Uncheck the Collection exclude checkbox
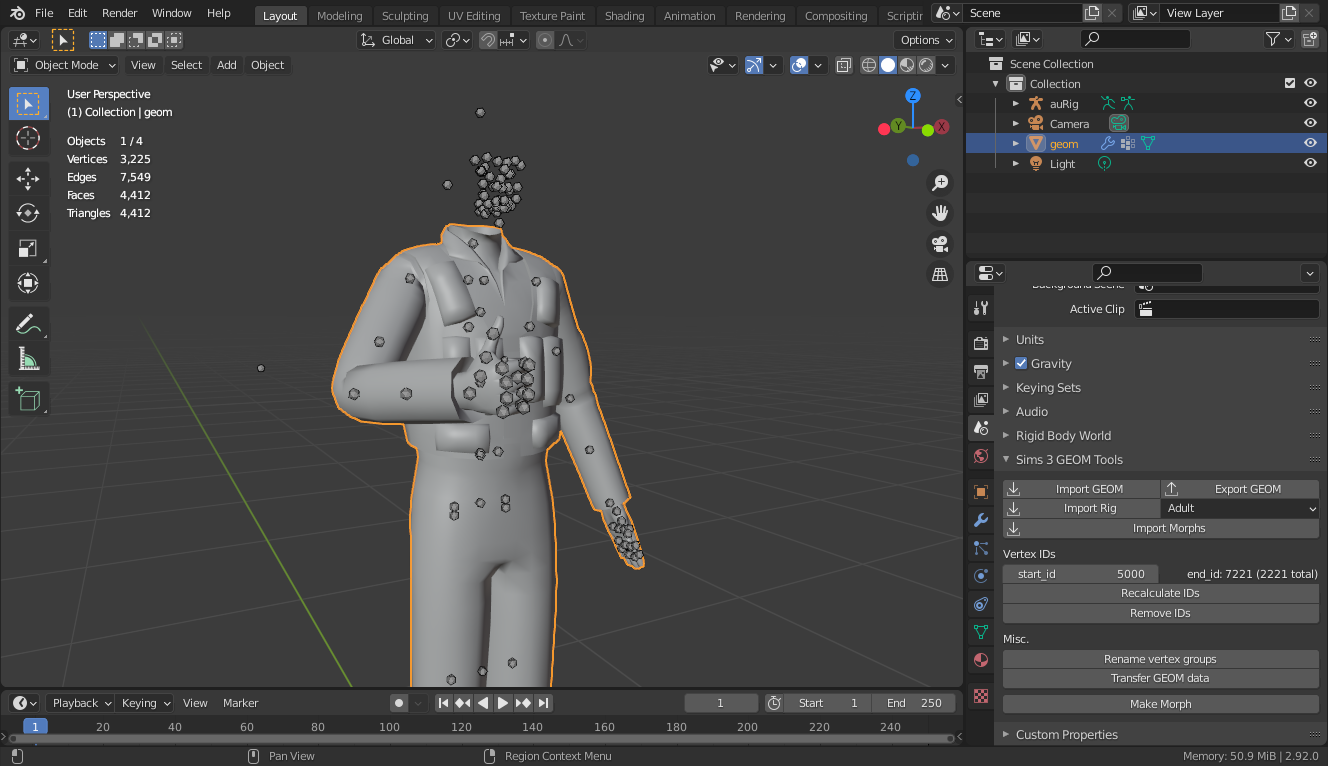The image size is (1328, 766). [1290, 83]
